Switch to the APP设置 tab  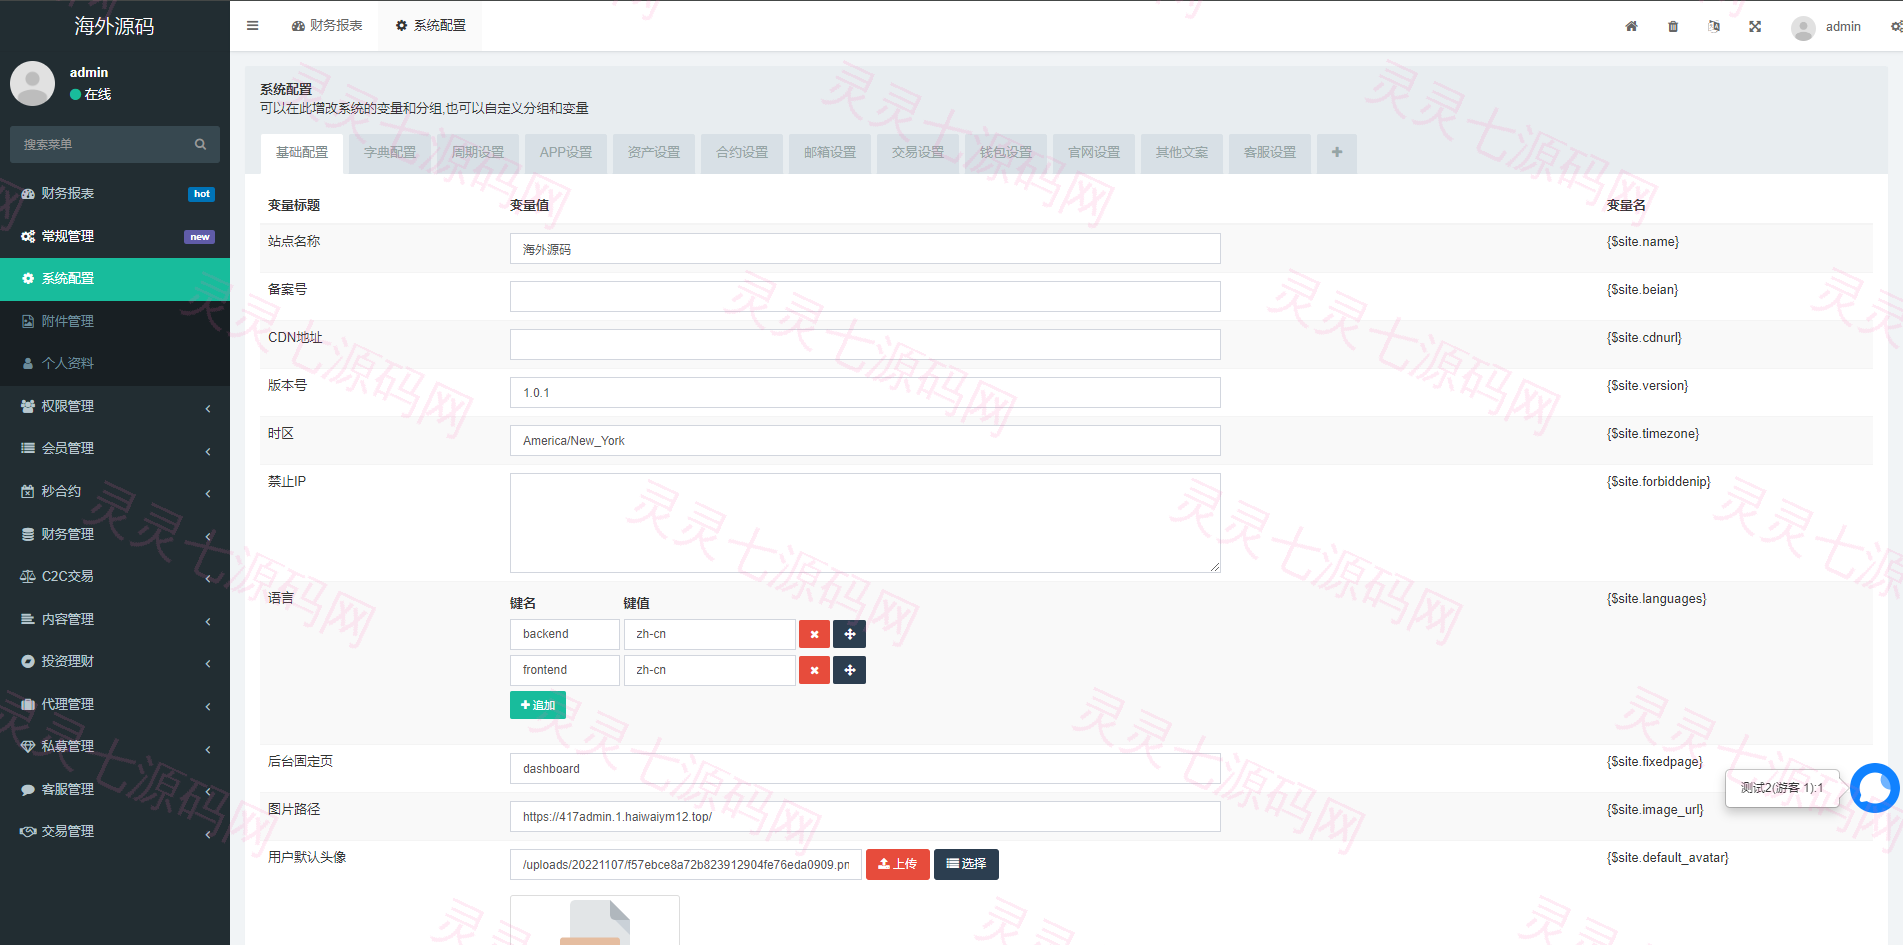click(x=566, y=153)
